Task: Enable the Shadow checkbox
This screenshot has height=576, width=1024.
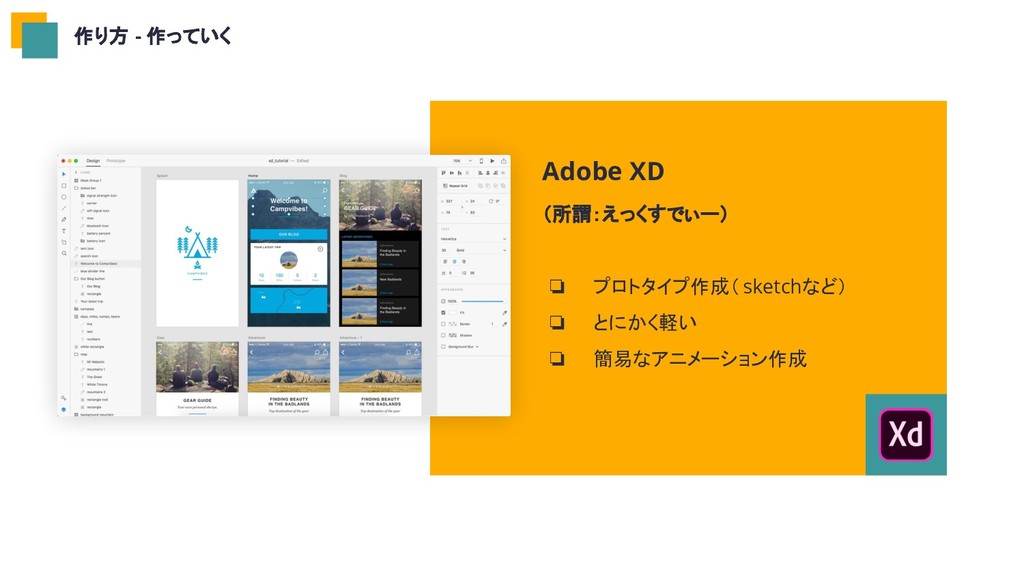Action: click(443, 335)
